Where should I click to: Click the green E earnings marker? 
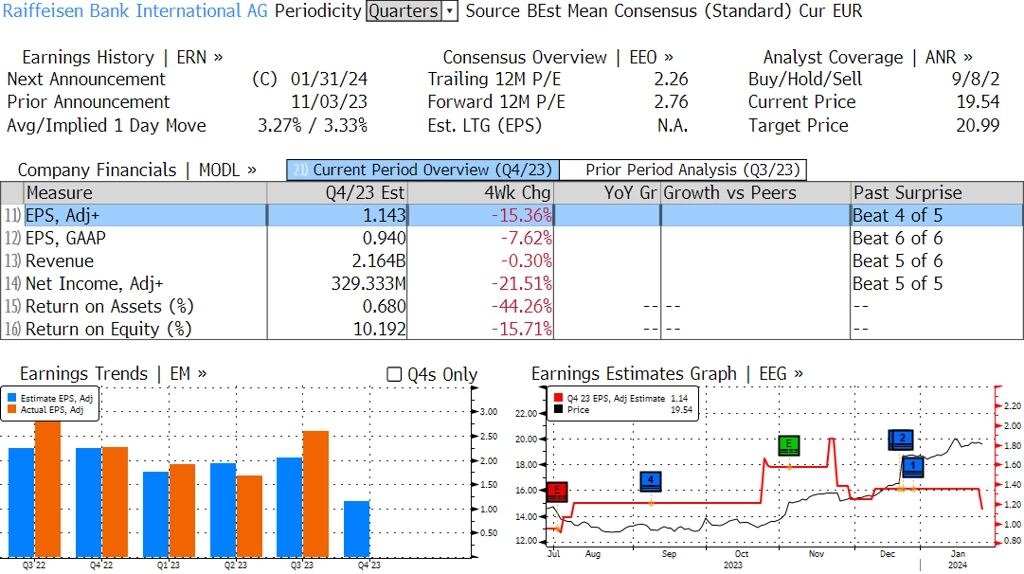(789, 445)
